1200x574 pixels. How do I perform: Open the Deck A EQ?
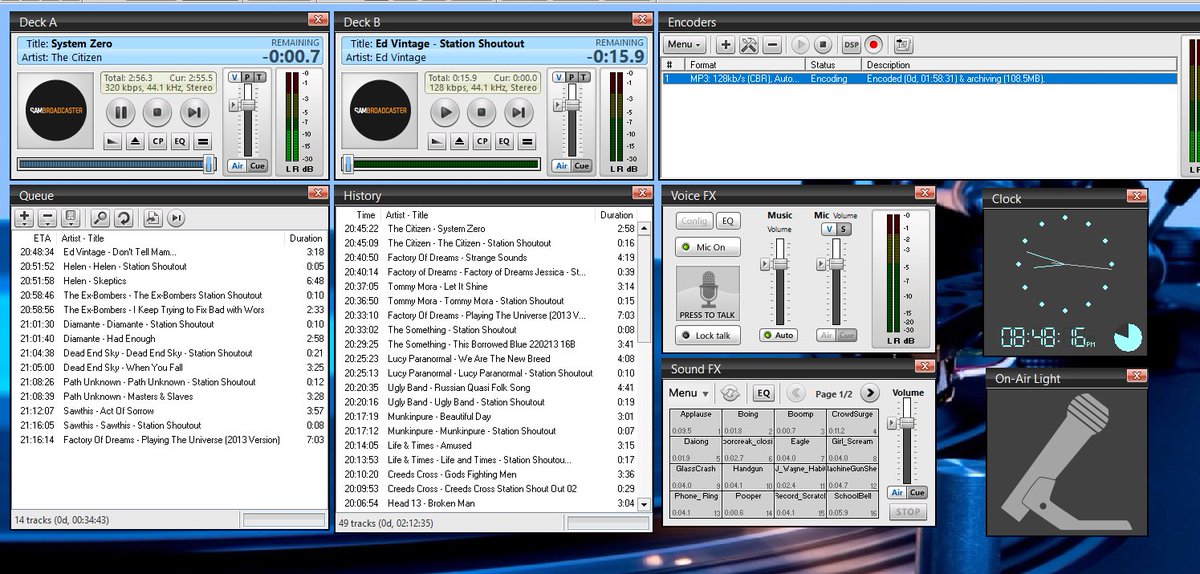[x=181, y=142]
